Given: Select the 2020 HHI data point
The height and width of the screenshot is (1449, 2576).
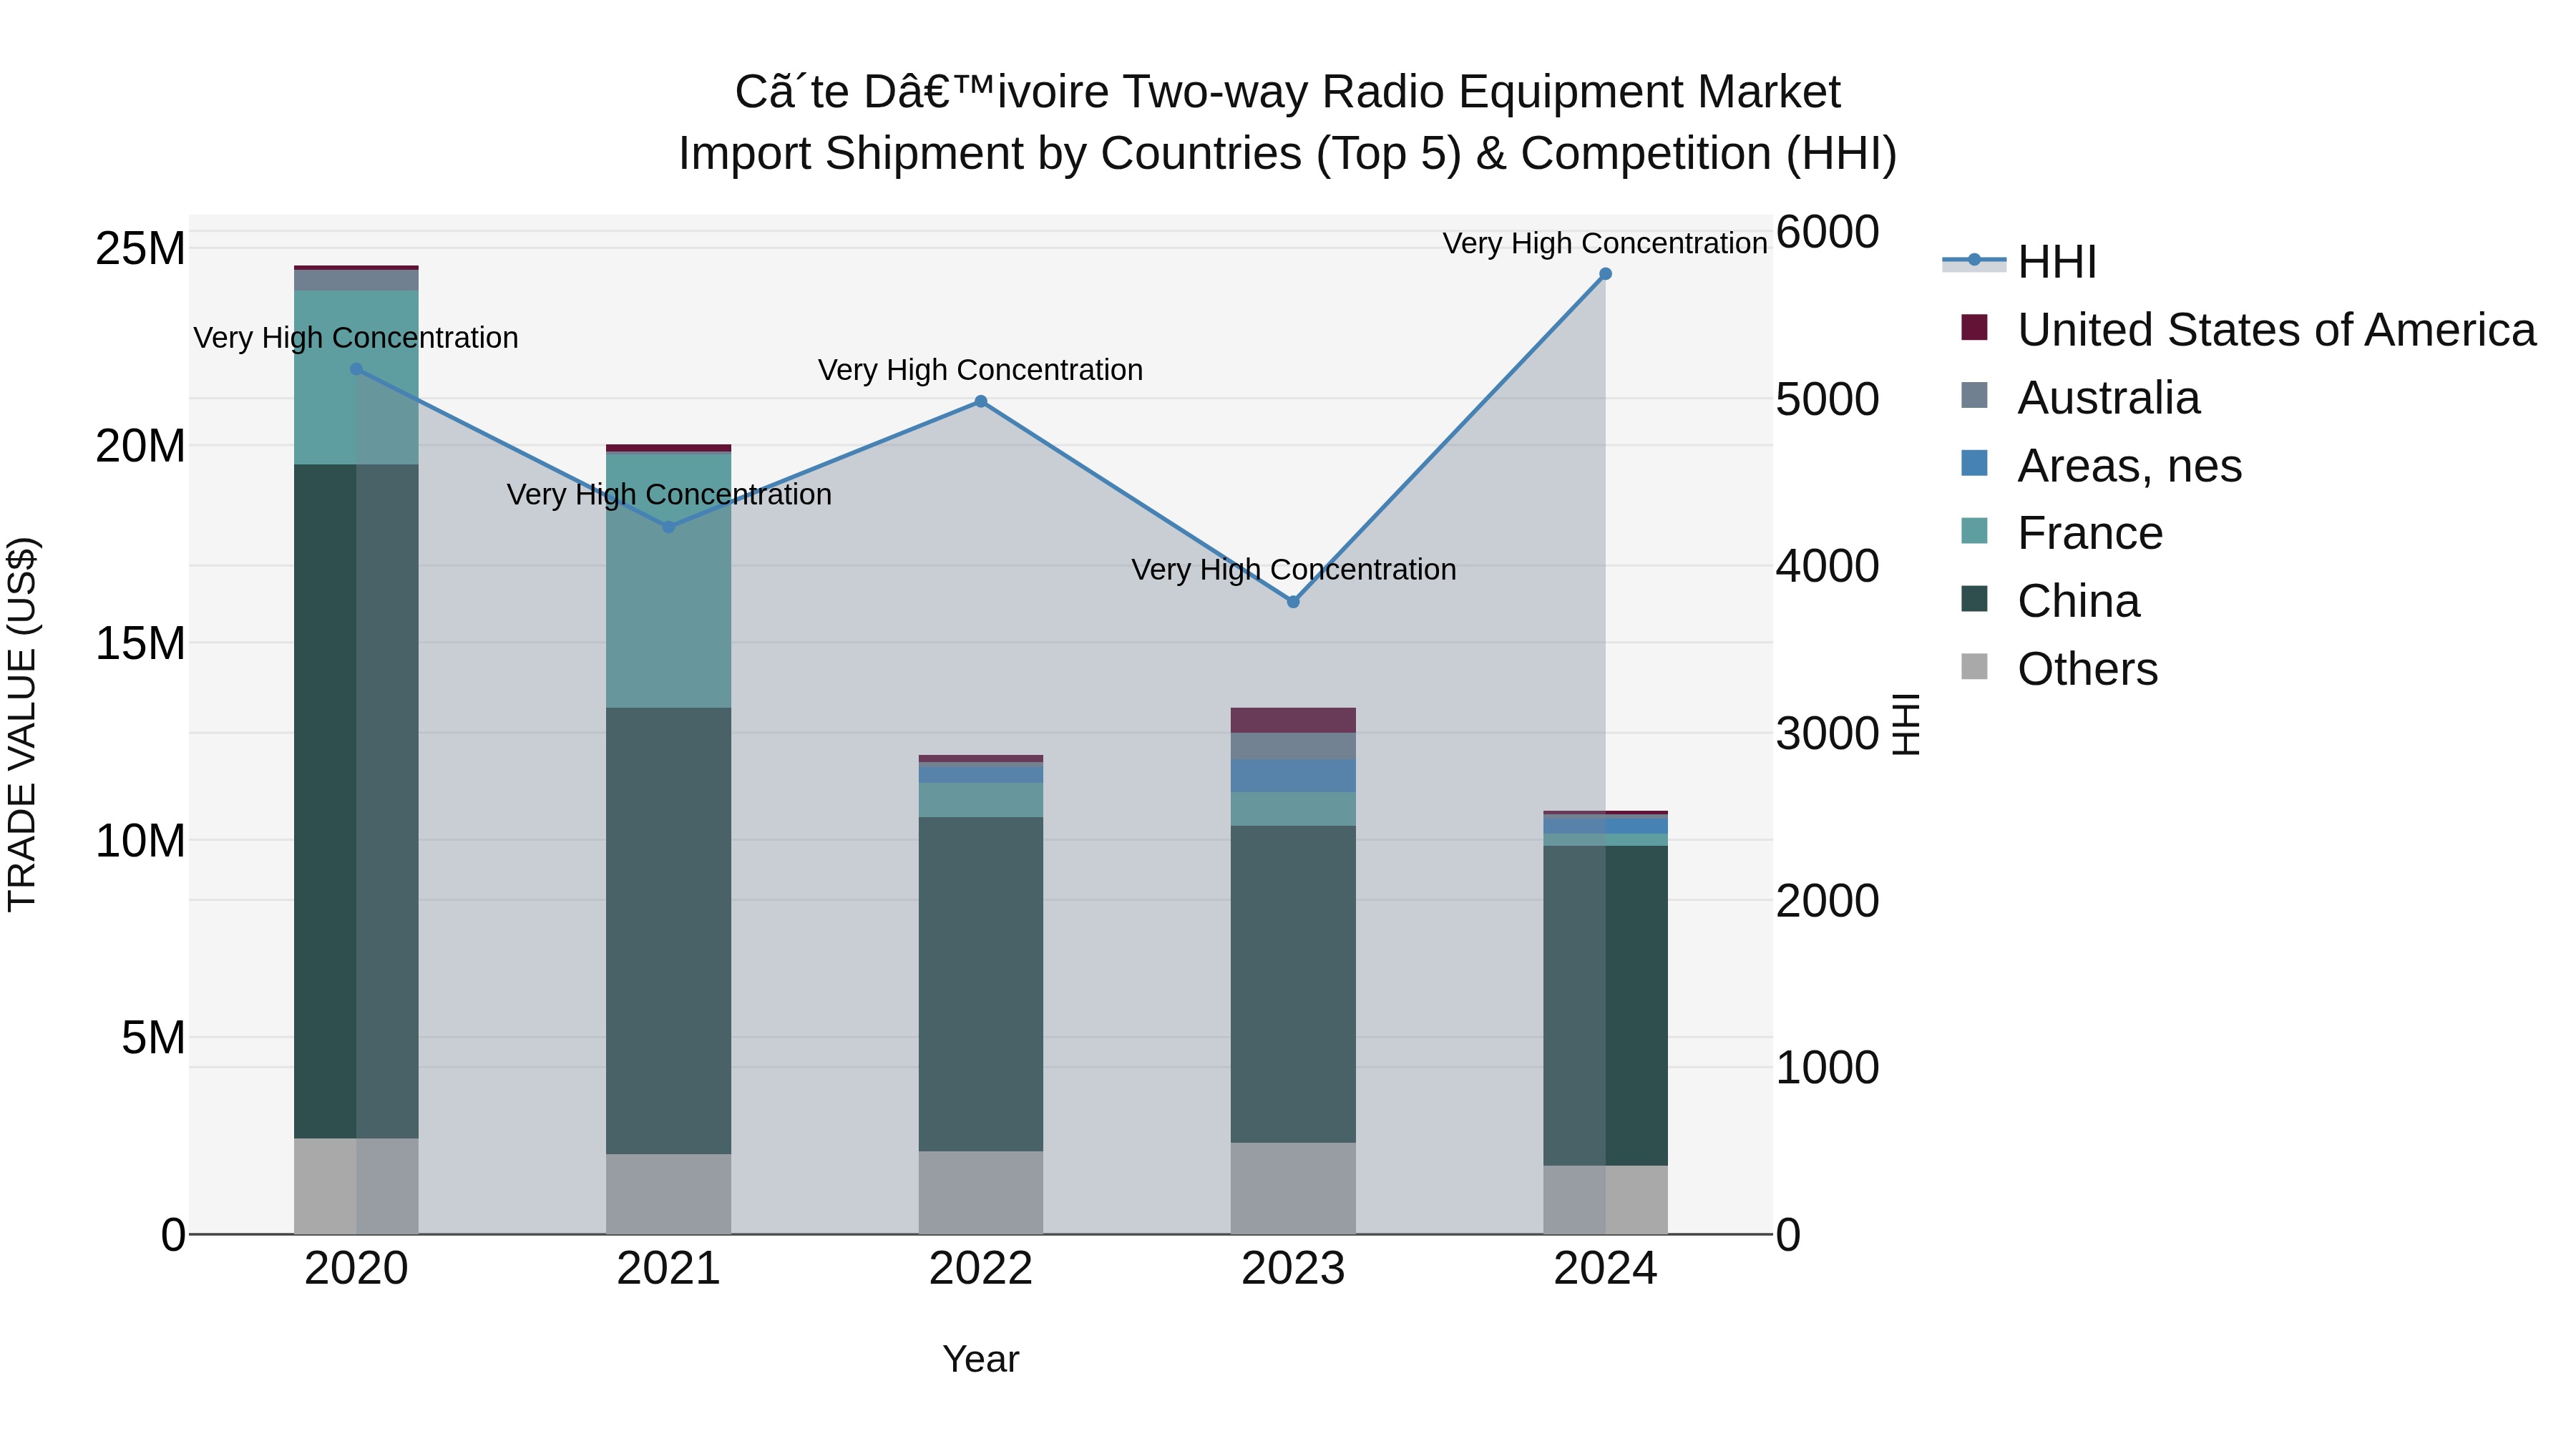Looking at the screenshot, I should point(356,369).
